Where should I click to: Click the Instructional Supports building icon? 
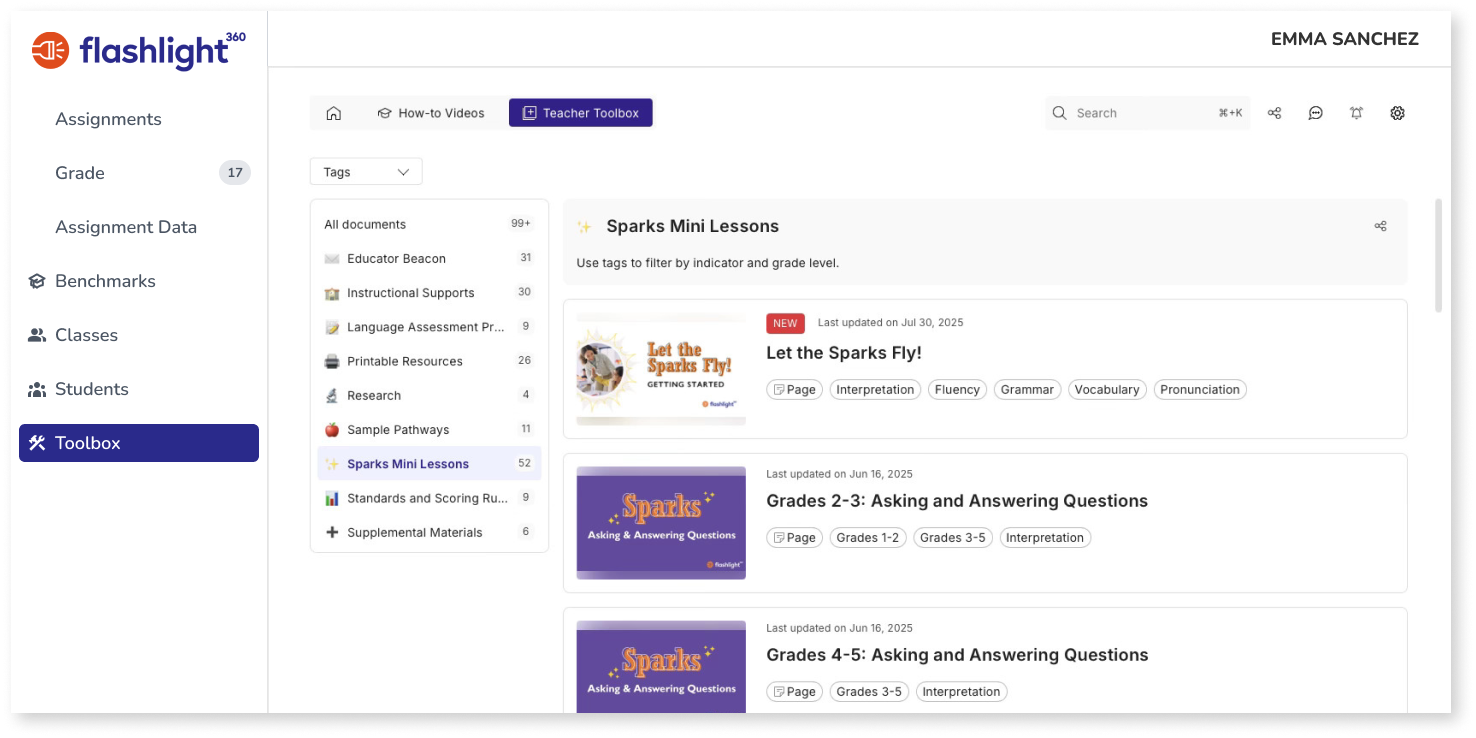coord(332,293)
